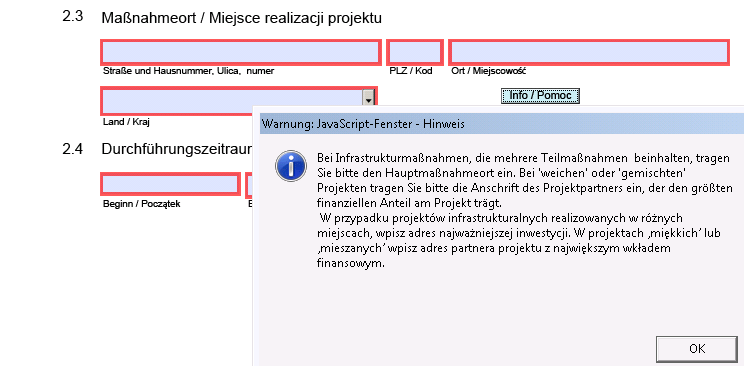744x366 pixels.
Task: Open the Info / Pomoc help button
Action: (540, 96)
